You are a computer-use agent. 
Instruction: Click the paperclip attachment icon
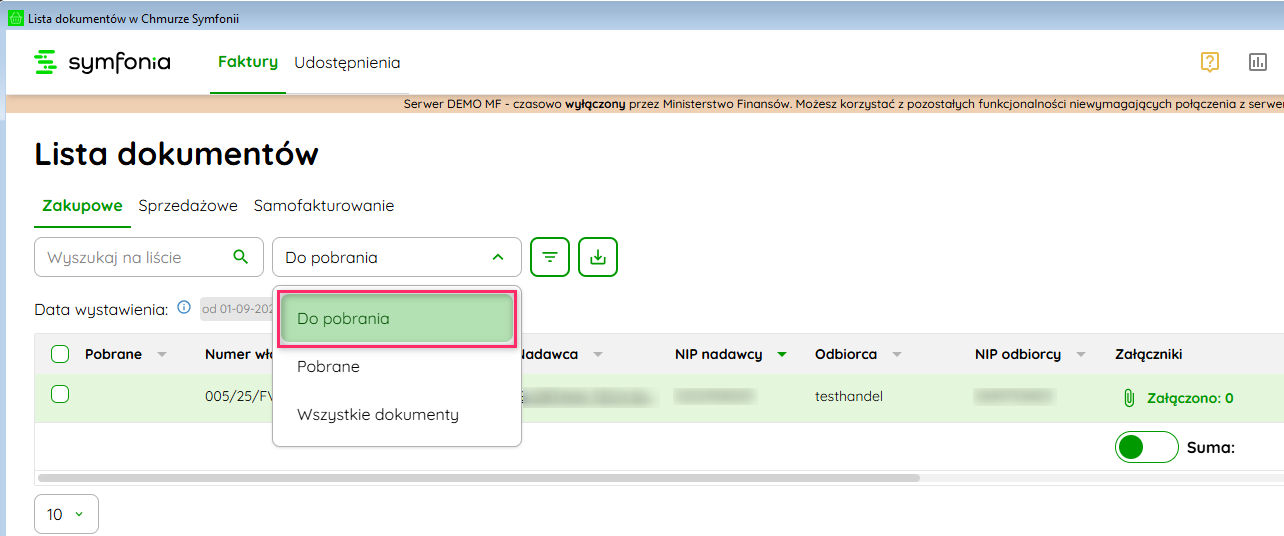pos(1129,398)
